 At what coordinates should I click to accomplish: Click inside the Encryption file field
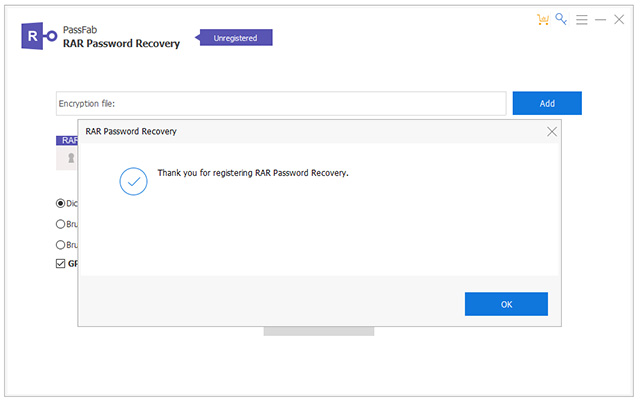[281, 103]
